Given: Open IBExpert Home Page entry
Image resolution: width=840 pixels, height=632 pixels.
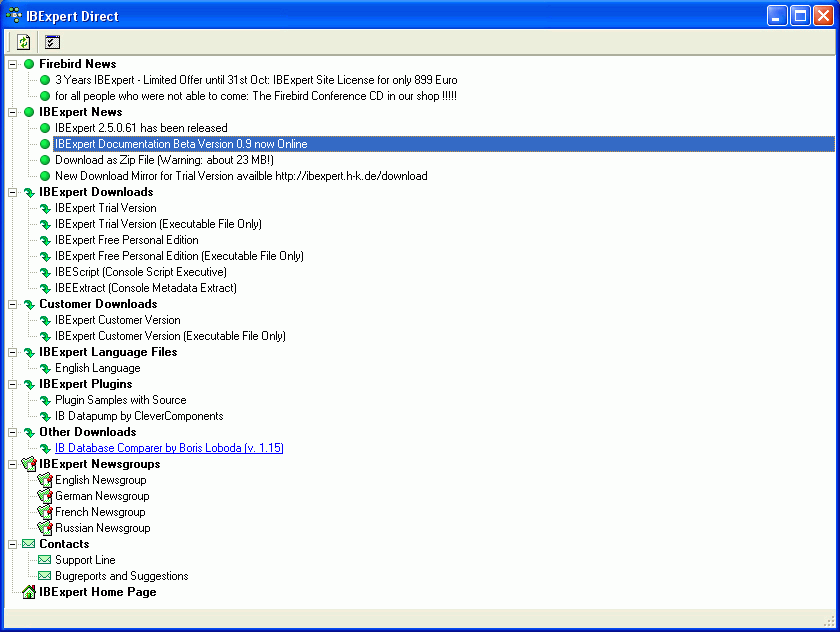Looking at the screenshot, I should coord(98,592).
